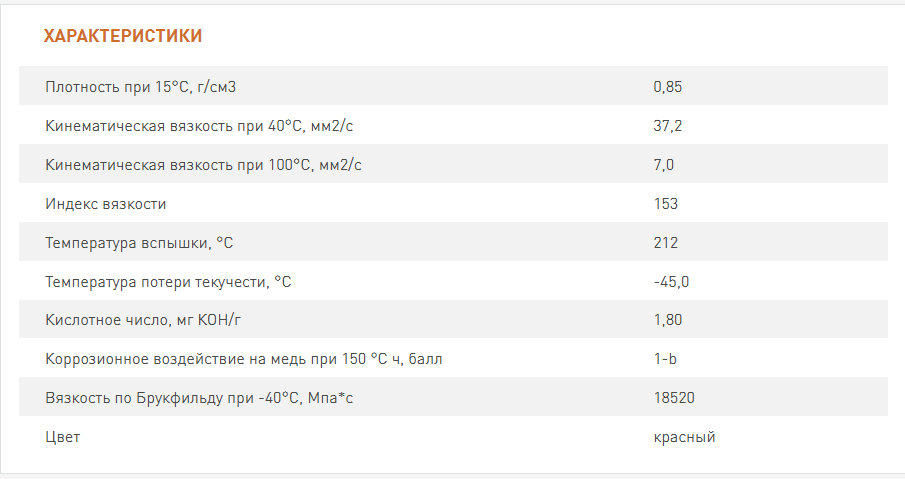Click the acid number value 1,80

[668, 320]
